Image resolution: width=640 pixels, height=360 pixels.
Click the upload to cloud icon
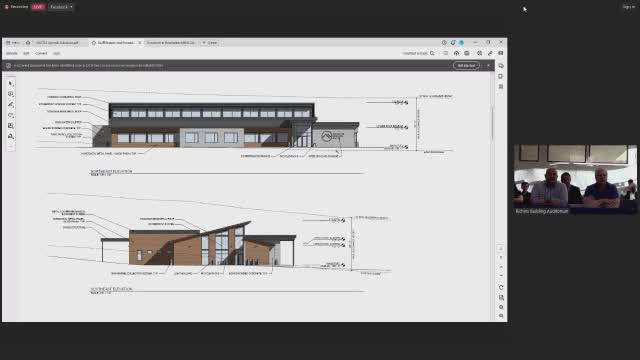coord(456,53)
